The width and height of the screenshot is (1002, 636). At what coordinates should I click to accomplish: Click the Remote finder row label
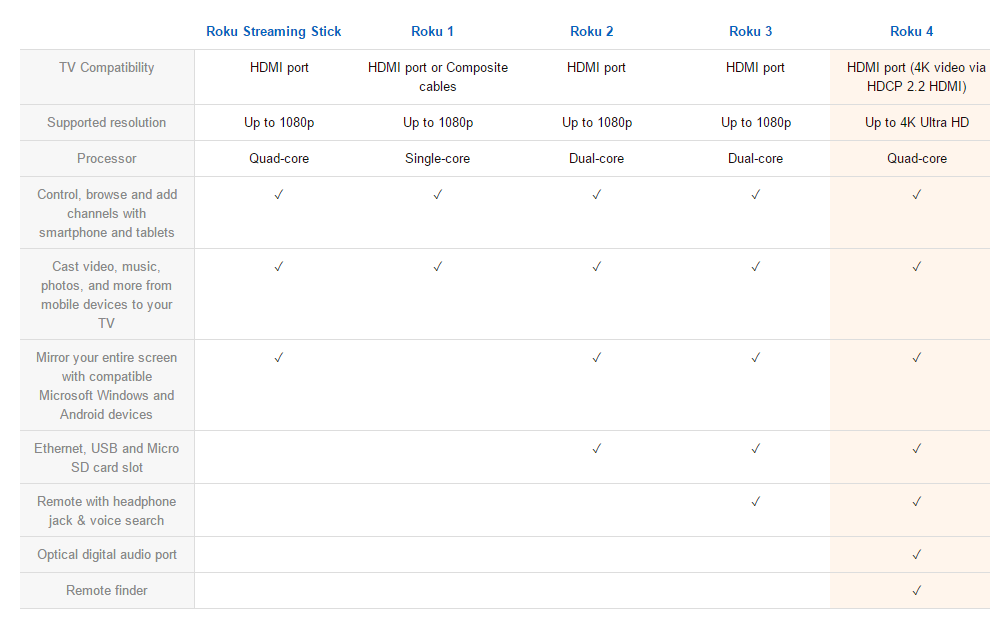point(107,590)
